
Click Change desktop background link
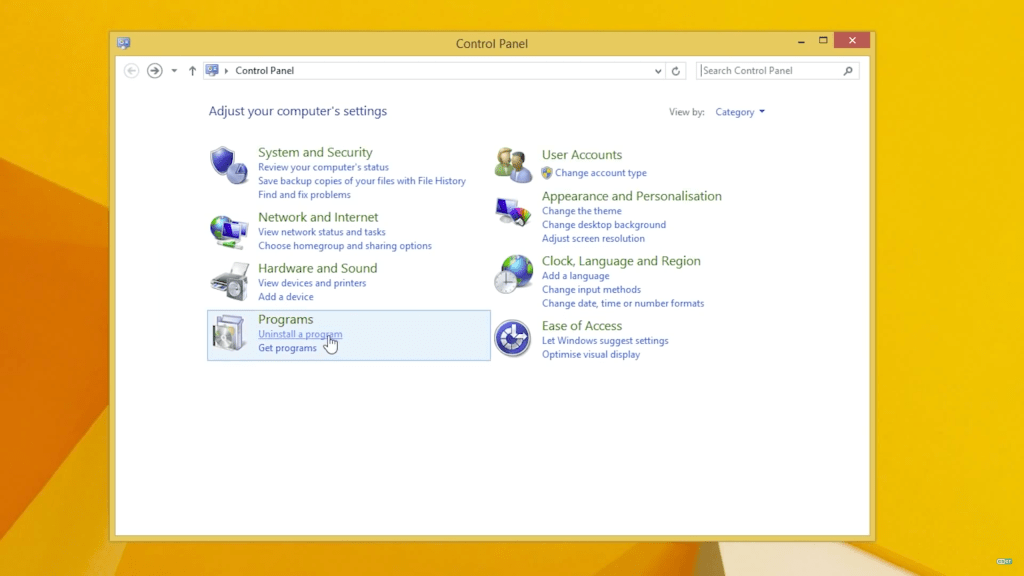tap(603, 225)
